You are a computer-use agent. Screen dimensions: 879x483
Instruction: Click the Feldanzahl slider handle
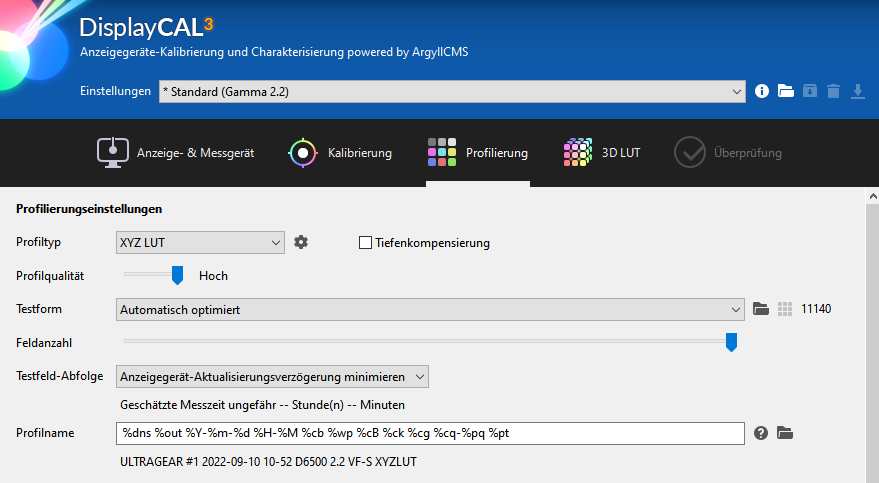click(731, 342)
